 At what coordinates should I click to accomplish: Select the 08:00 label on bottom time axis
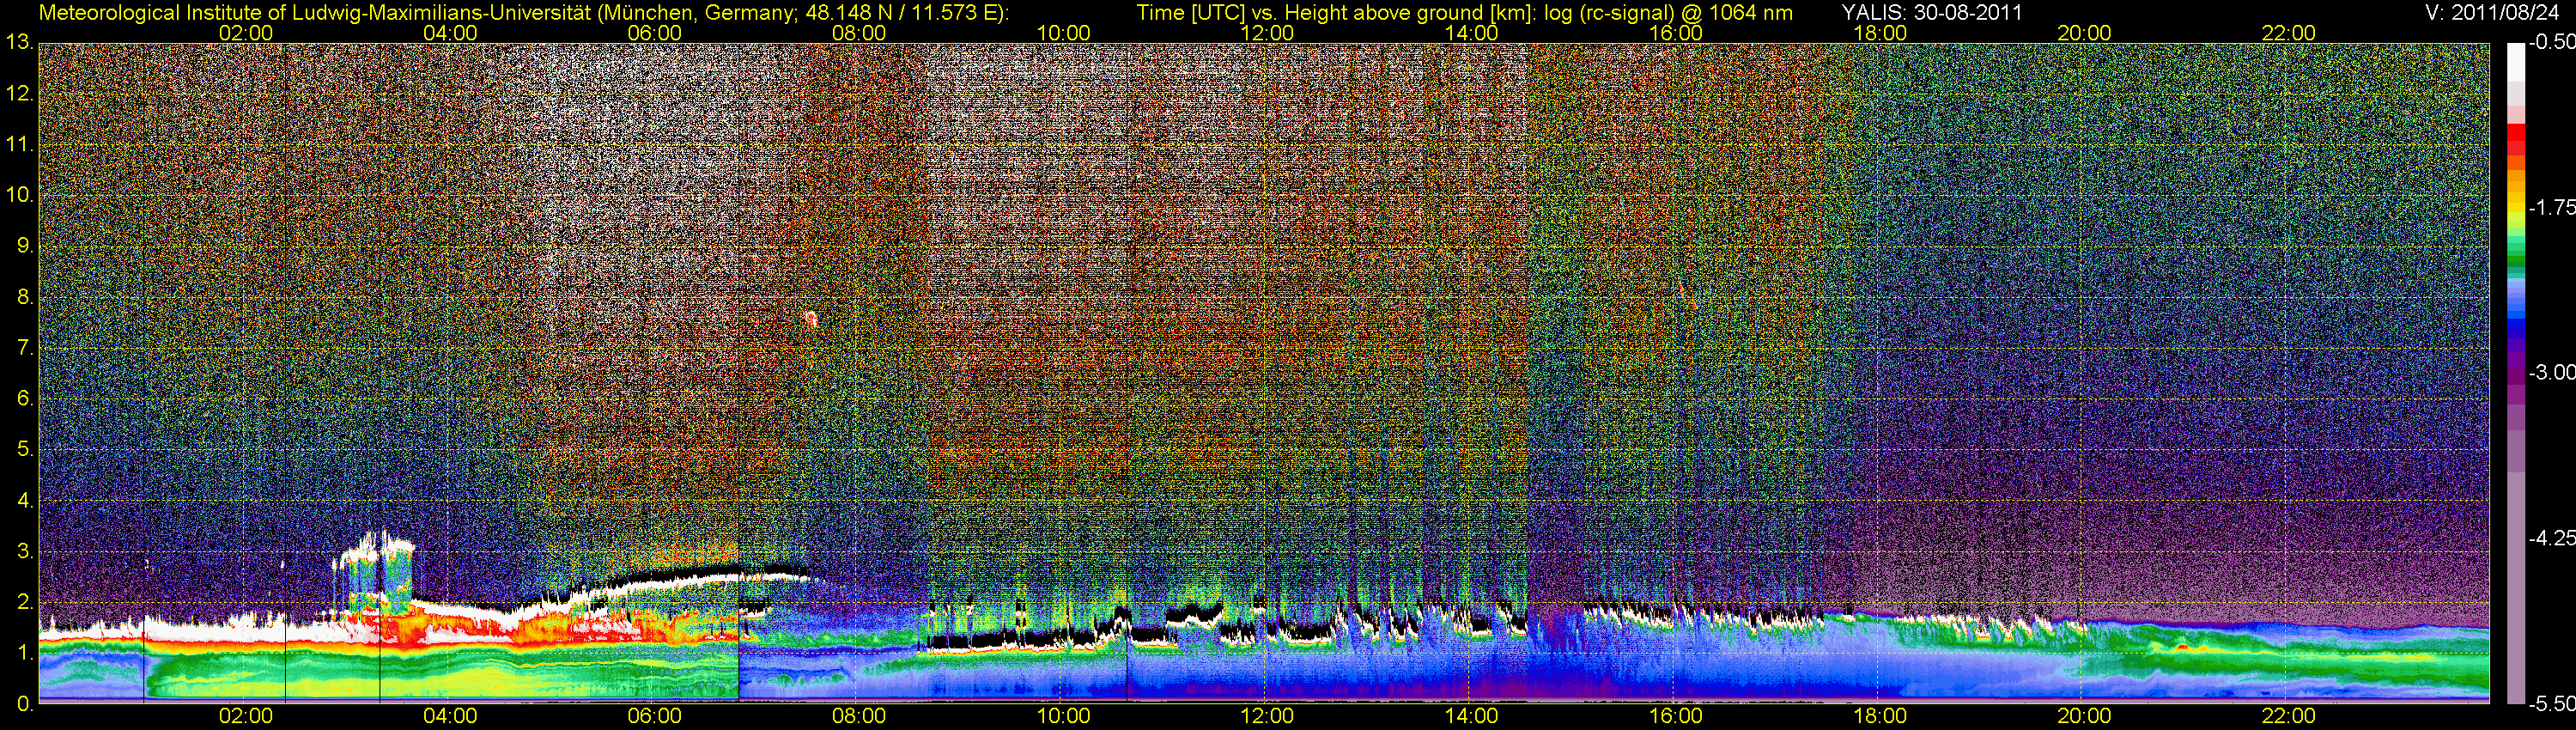pos(858,716)
